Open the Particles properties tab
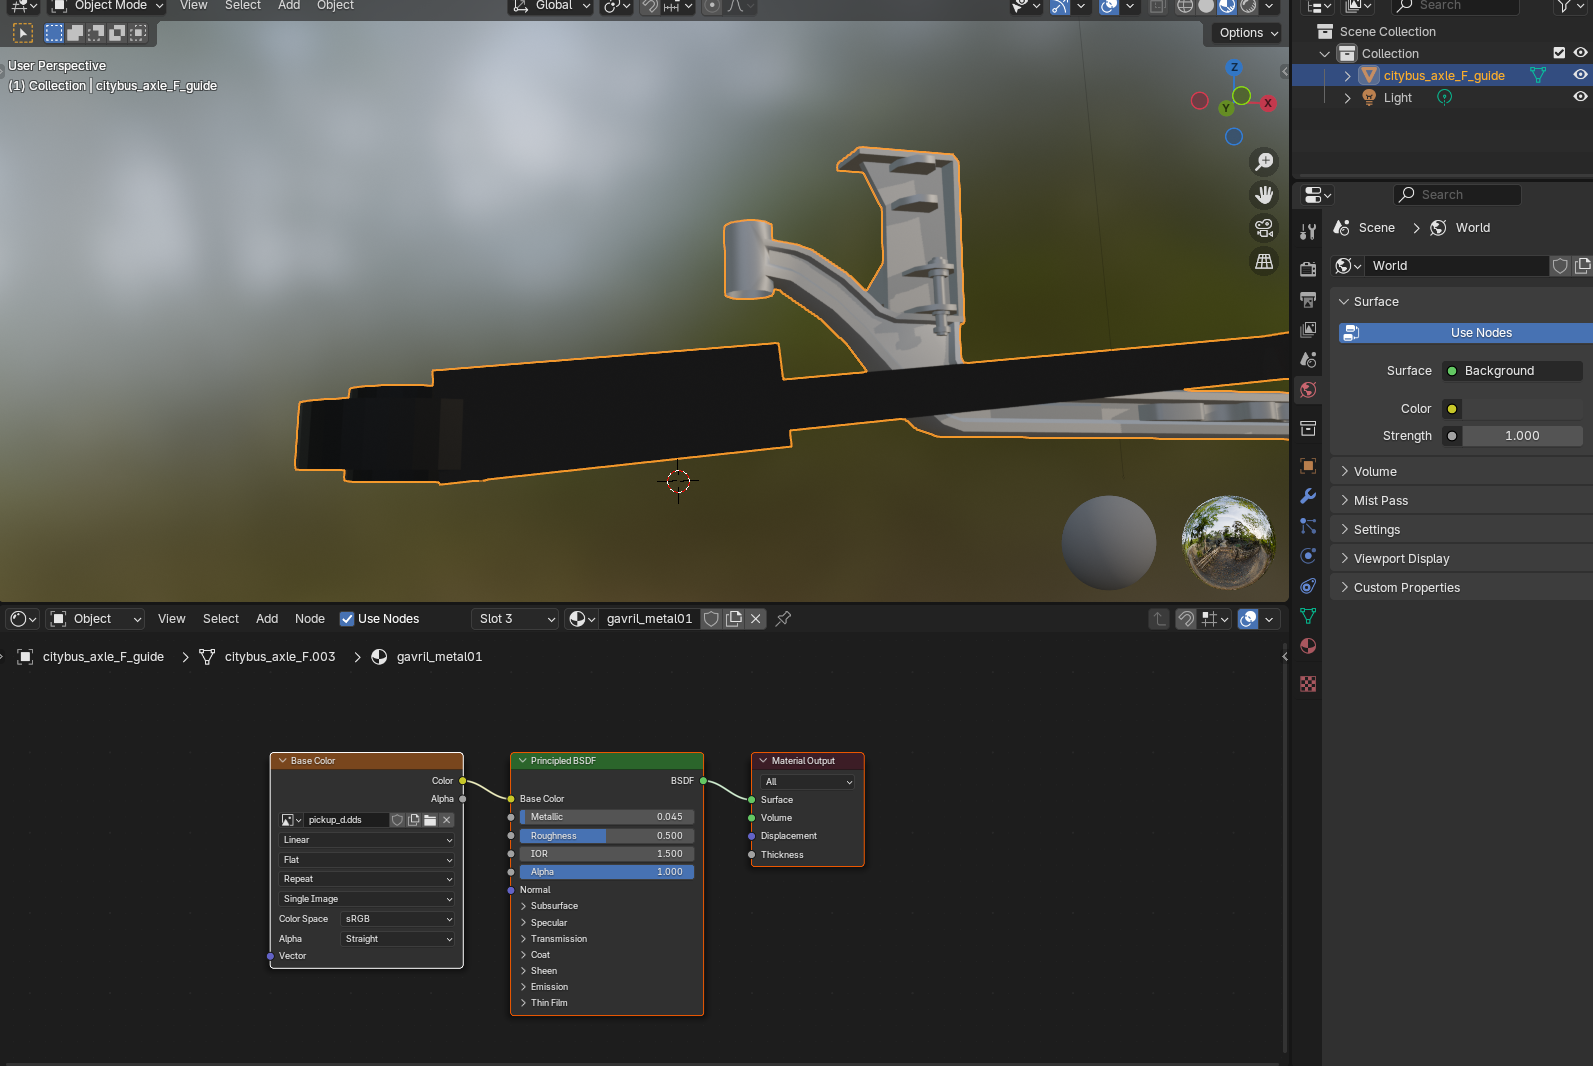1593x1066 pixels. tap(1308, 526)
